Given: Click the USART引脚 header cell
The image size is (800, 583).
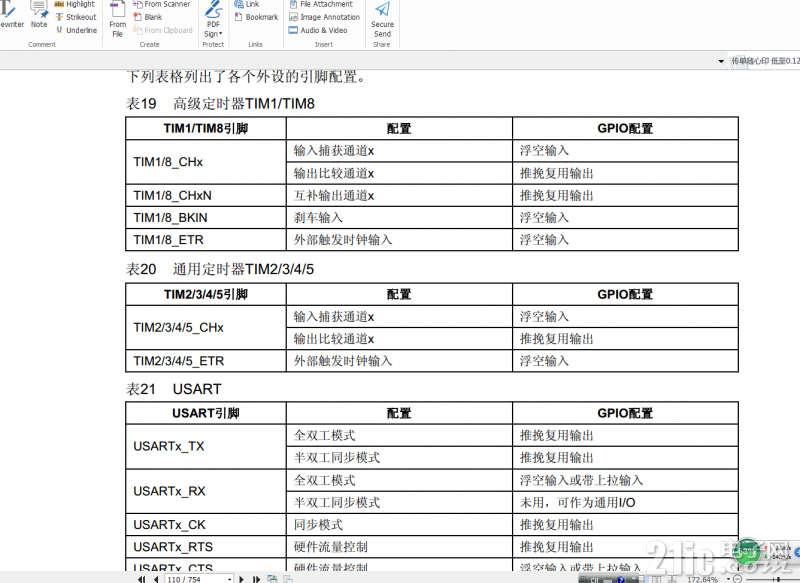Looking at the screenshot, I should click(206, 413).
